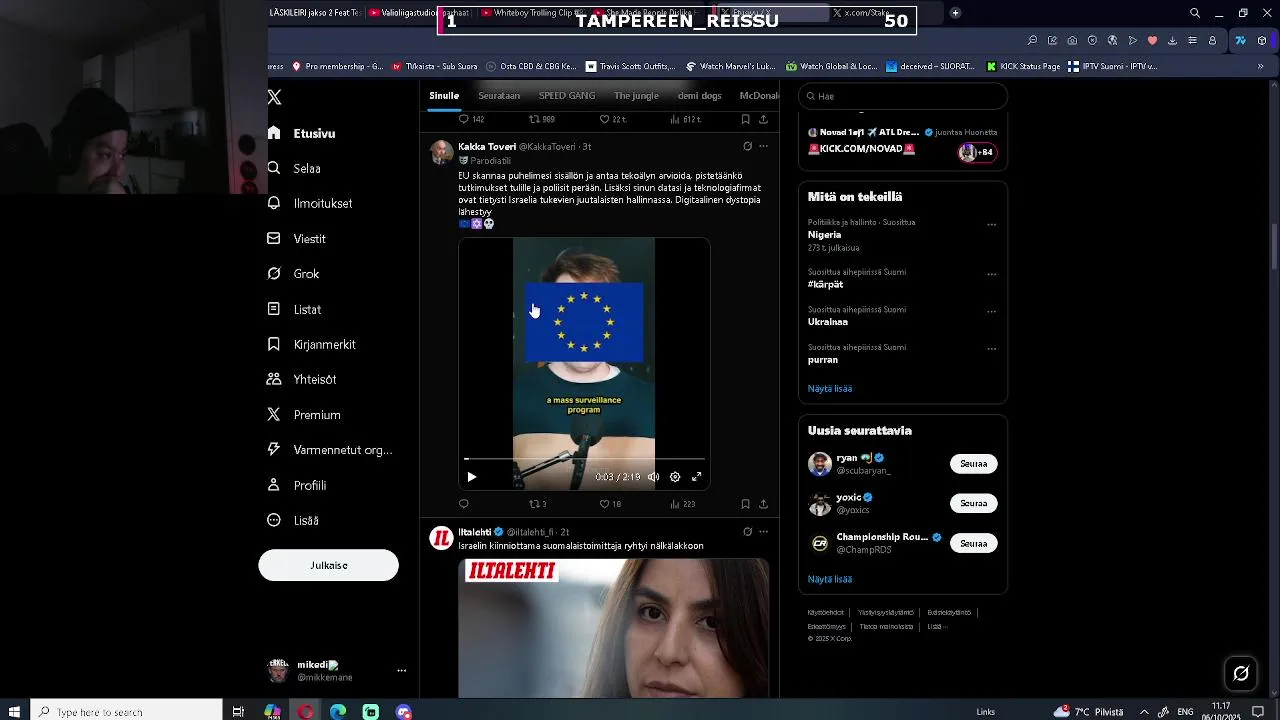Open the #kärpät trending topic

tap(825, 285)
